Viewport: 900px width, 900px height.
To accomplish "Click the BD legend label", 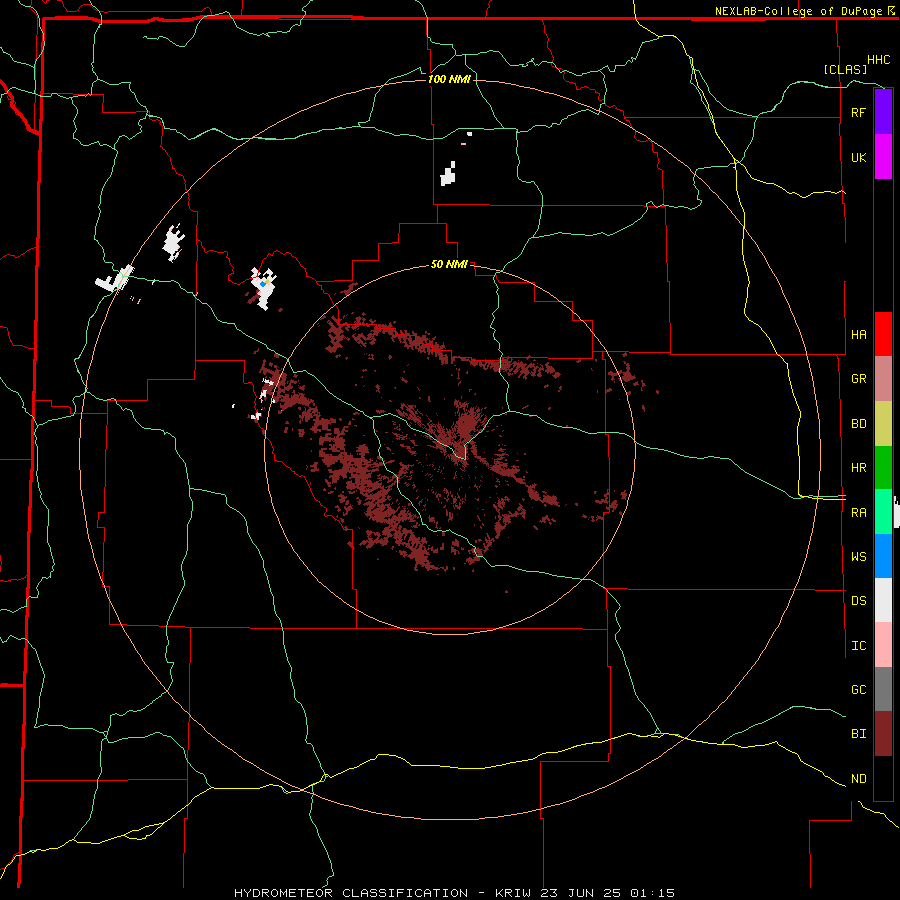I will tap(858, 424).
